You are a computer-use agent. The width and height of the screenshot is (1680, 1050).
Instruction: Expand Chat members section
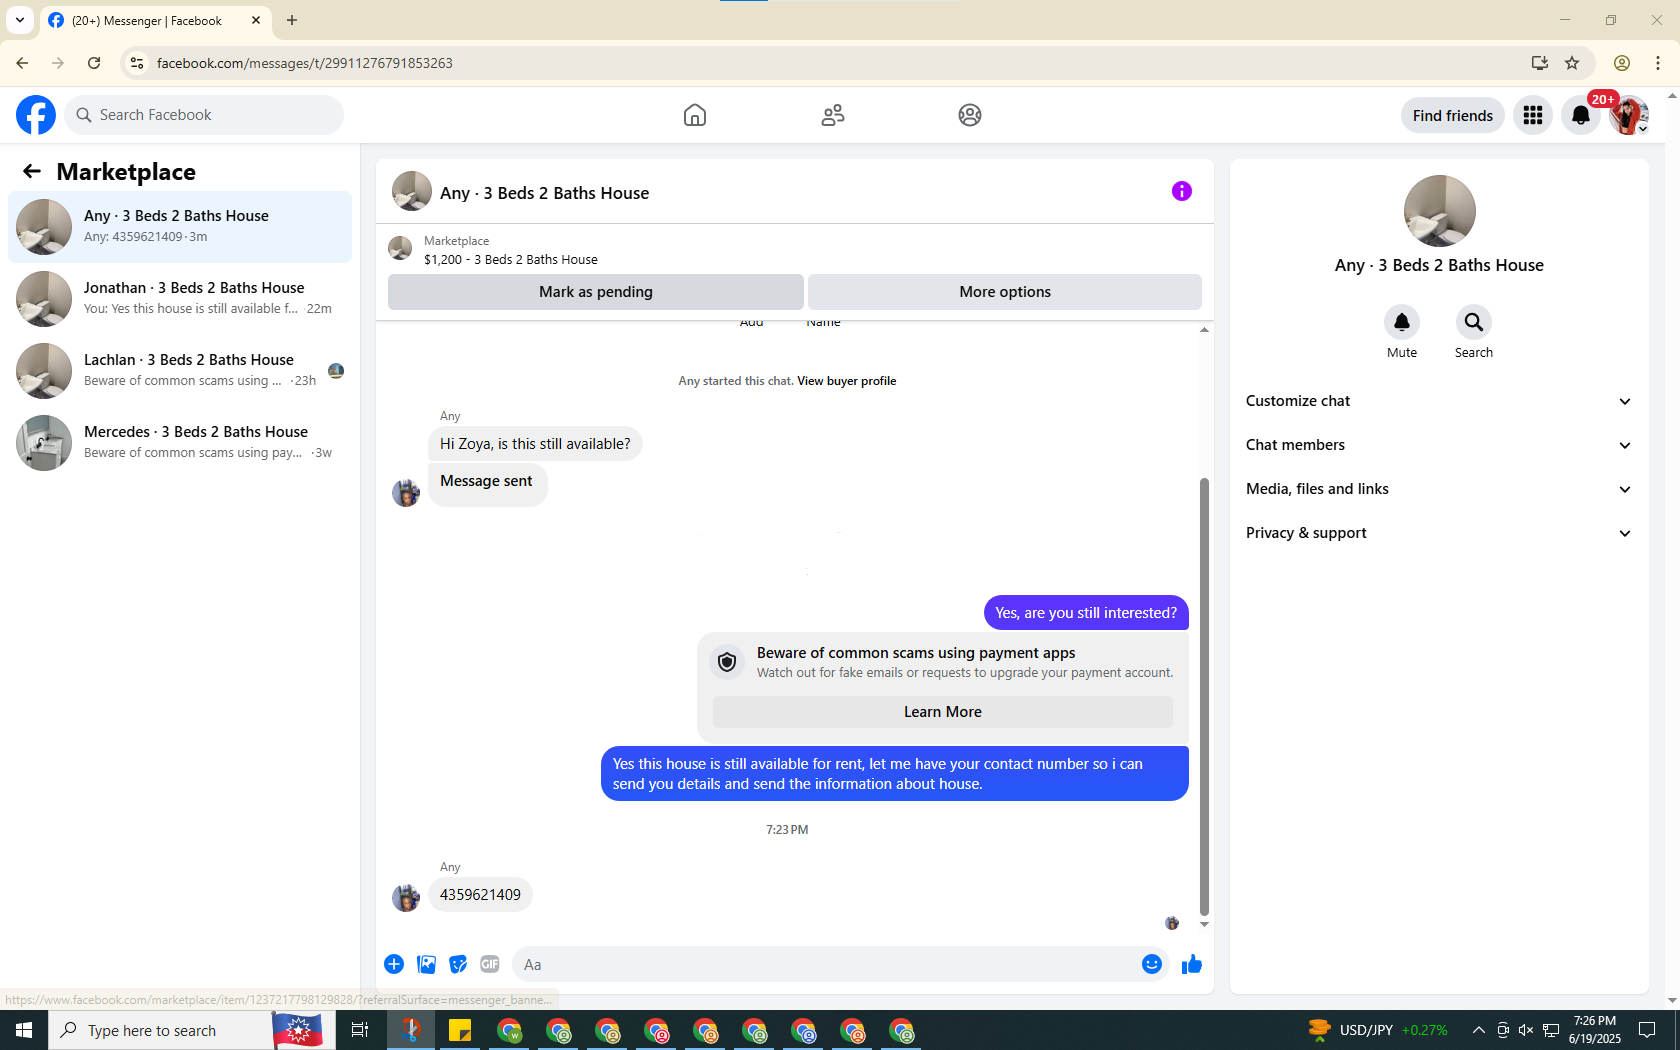1439,445
